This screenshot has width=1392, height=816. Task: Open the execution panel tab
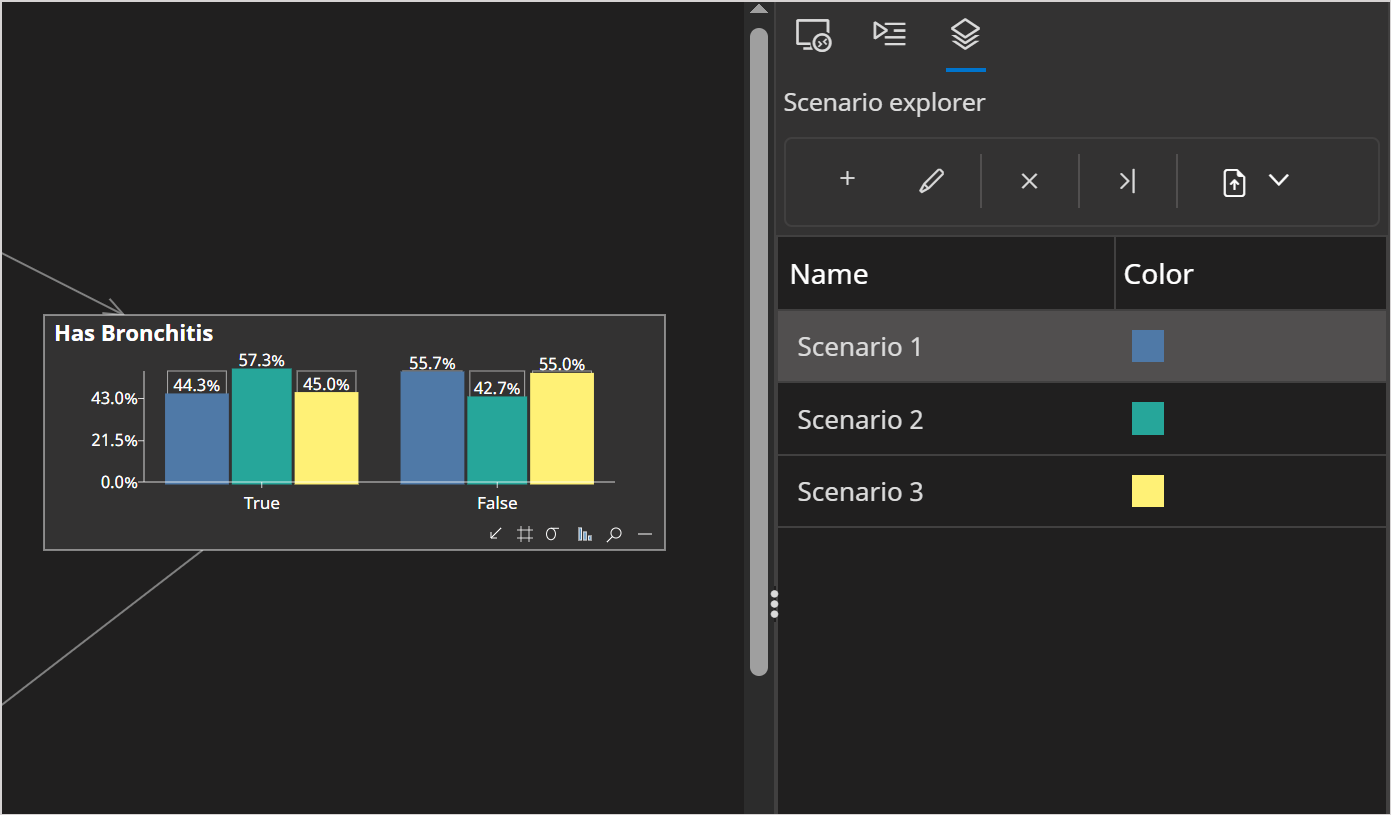889,33
